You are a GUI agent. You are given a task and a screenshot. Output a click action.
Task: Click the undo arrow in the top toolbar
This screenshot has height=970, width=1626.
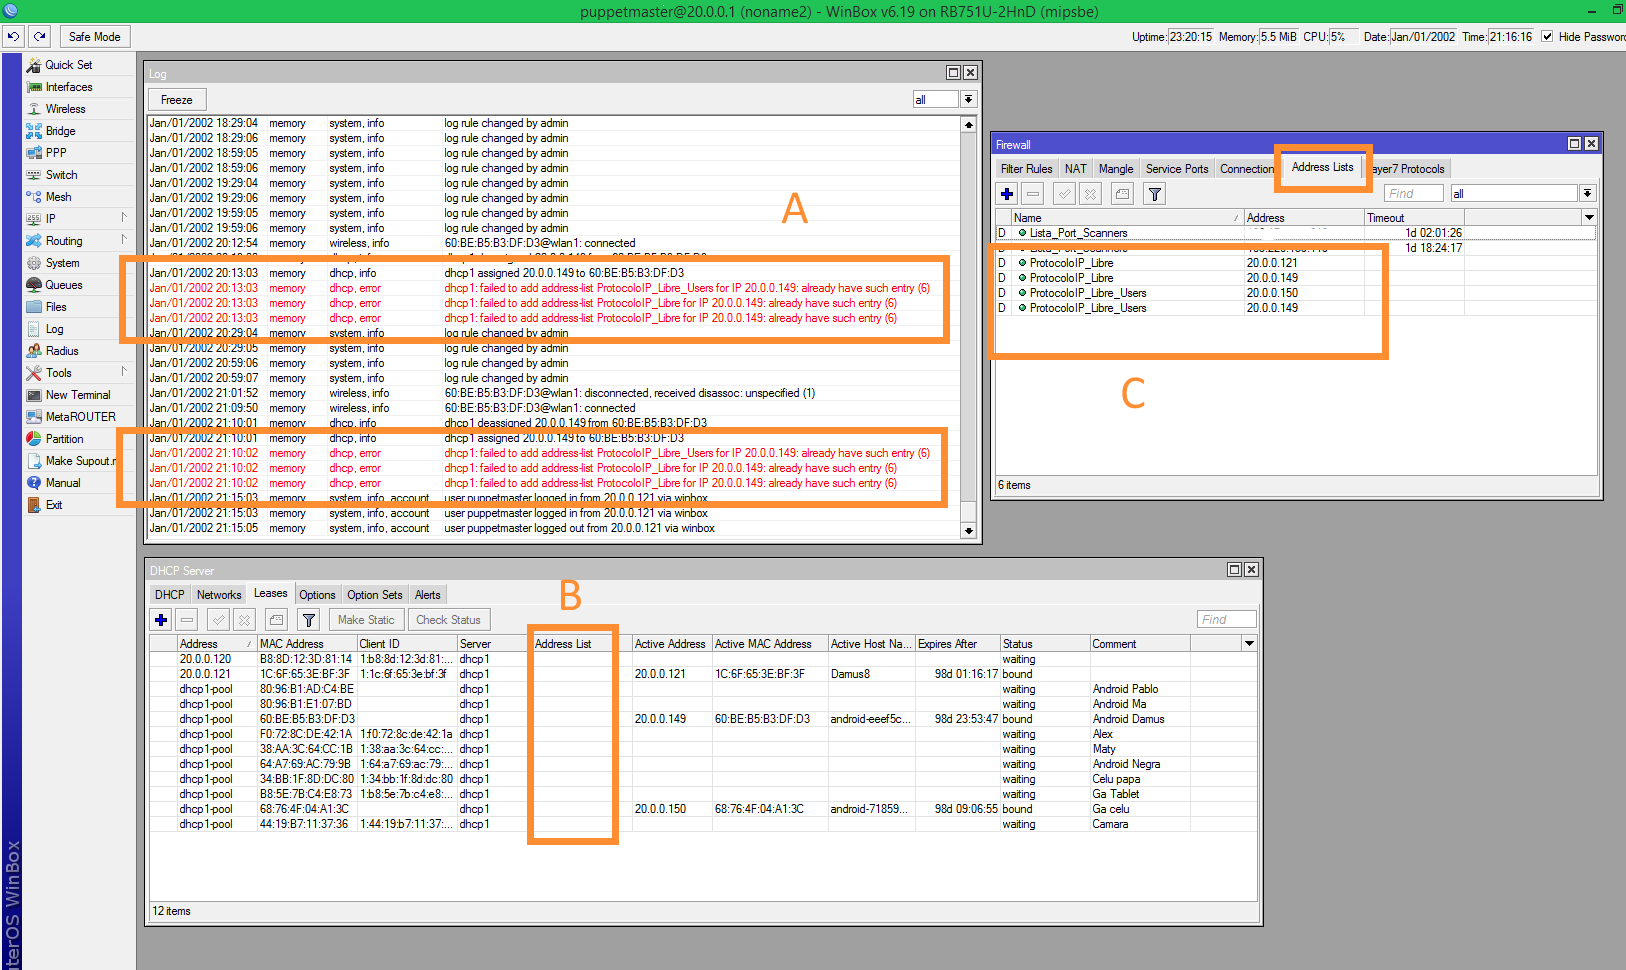pyautogui.click(x=12, y=36)
